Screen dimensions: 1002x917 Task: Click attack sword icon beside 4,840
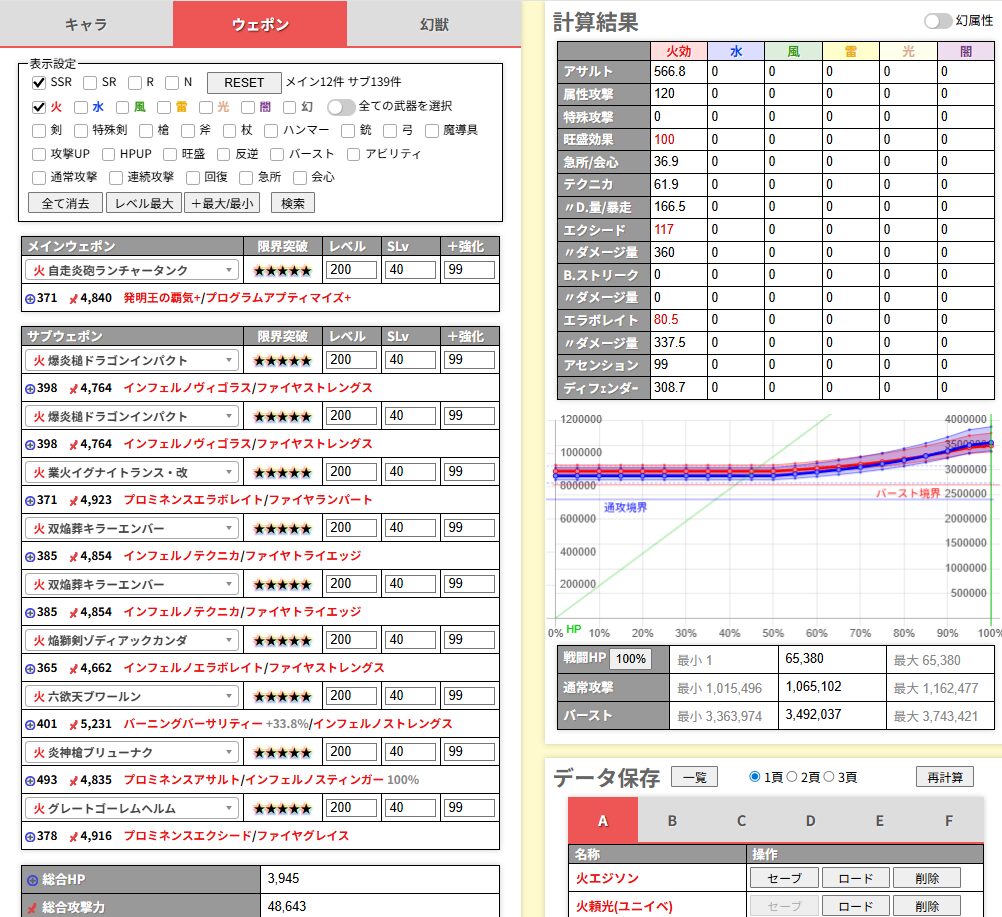73,298
